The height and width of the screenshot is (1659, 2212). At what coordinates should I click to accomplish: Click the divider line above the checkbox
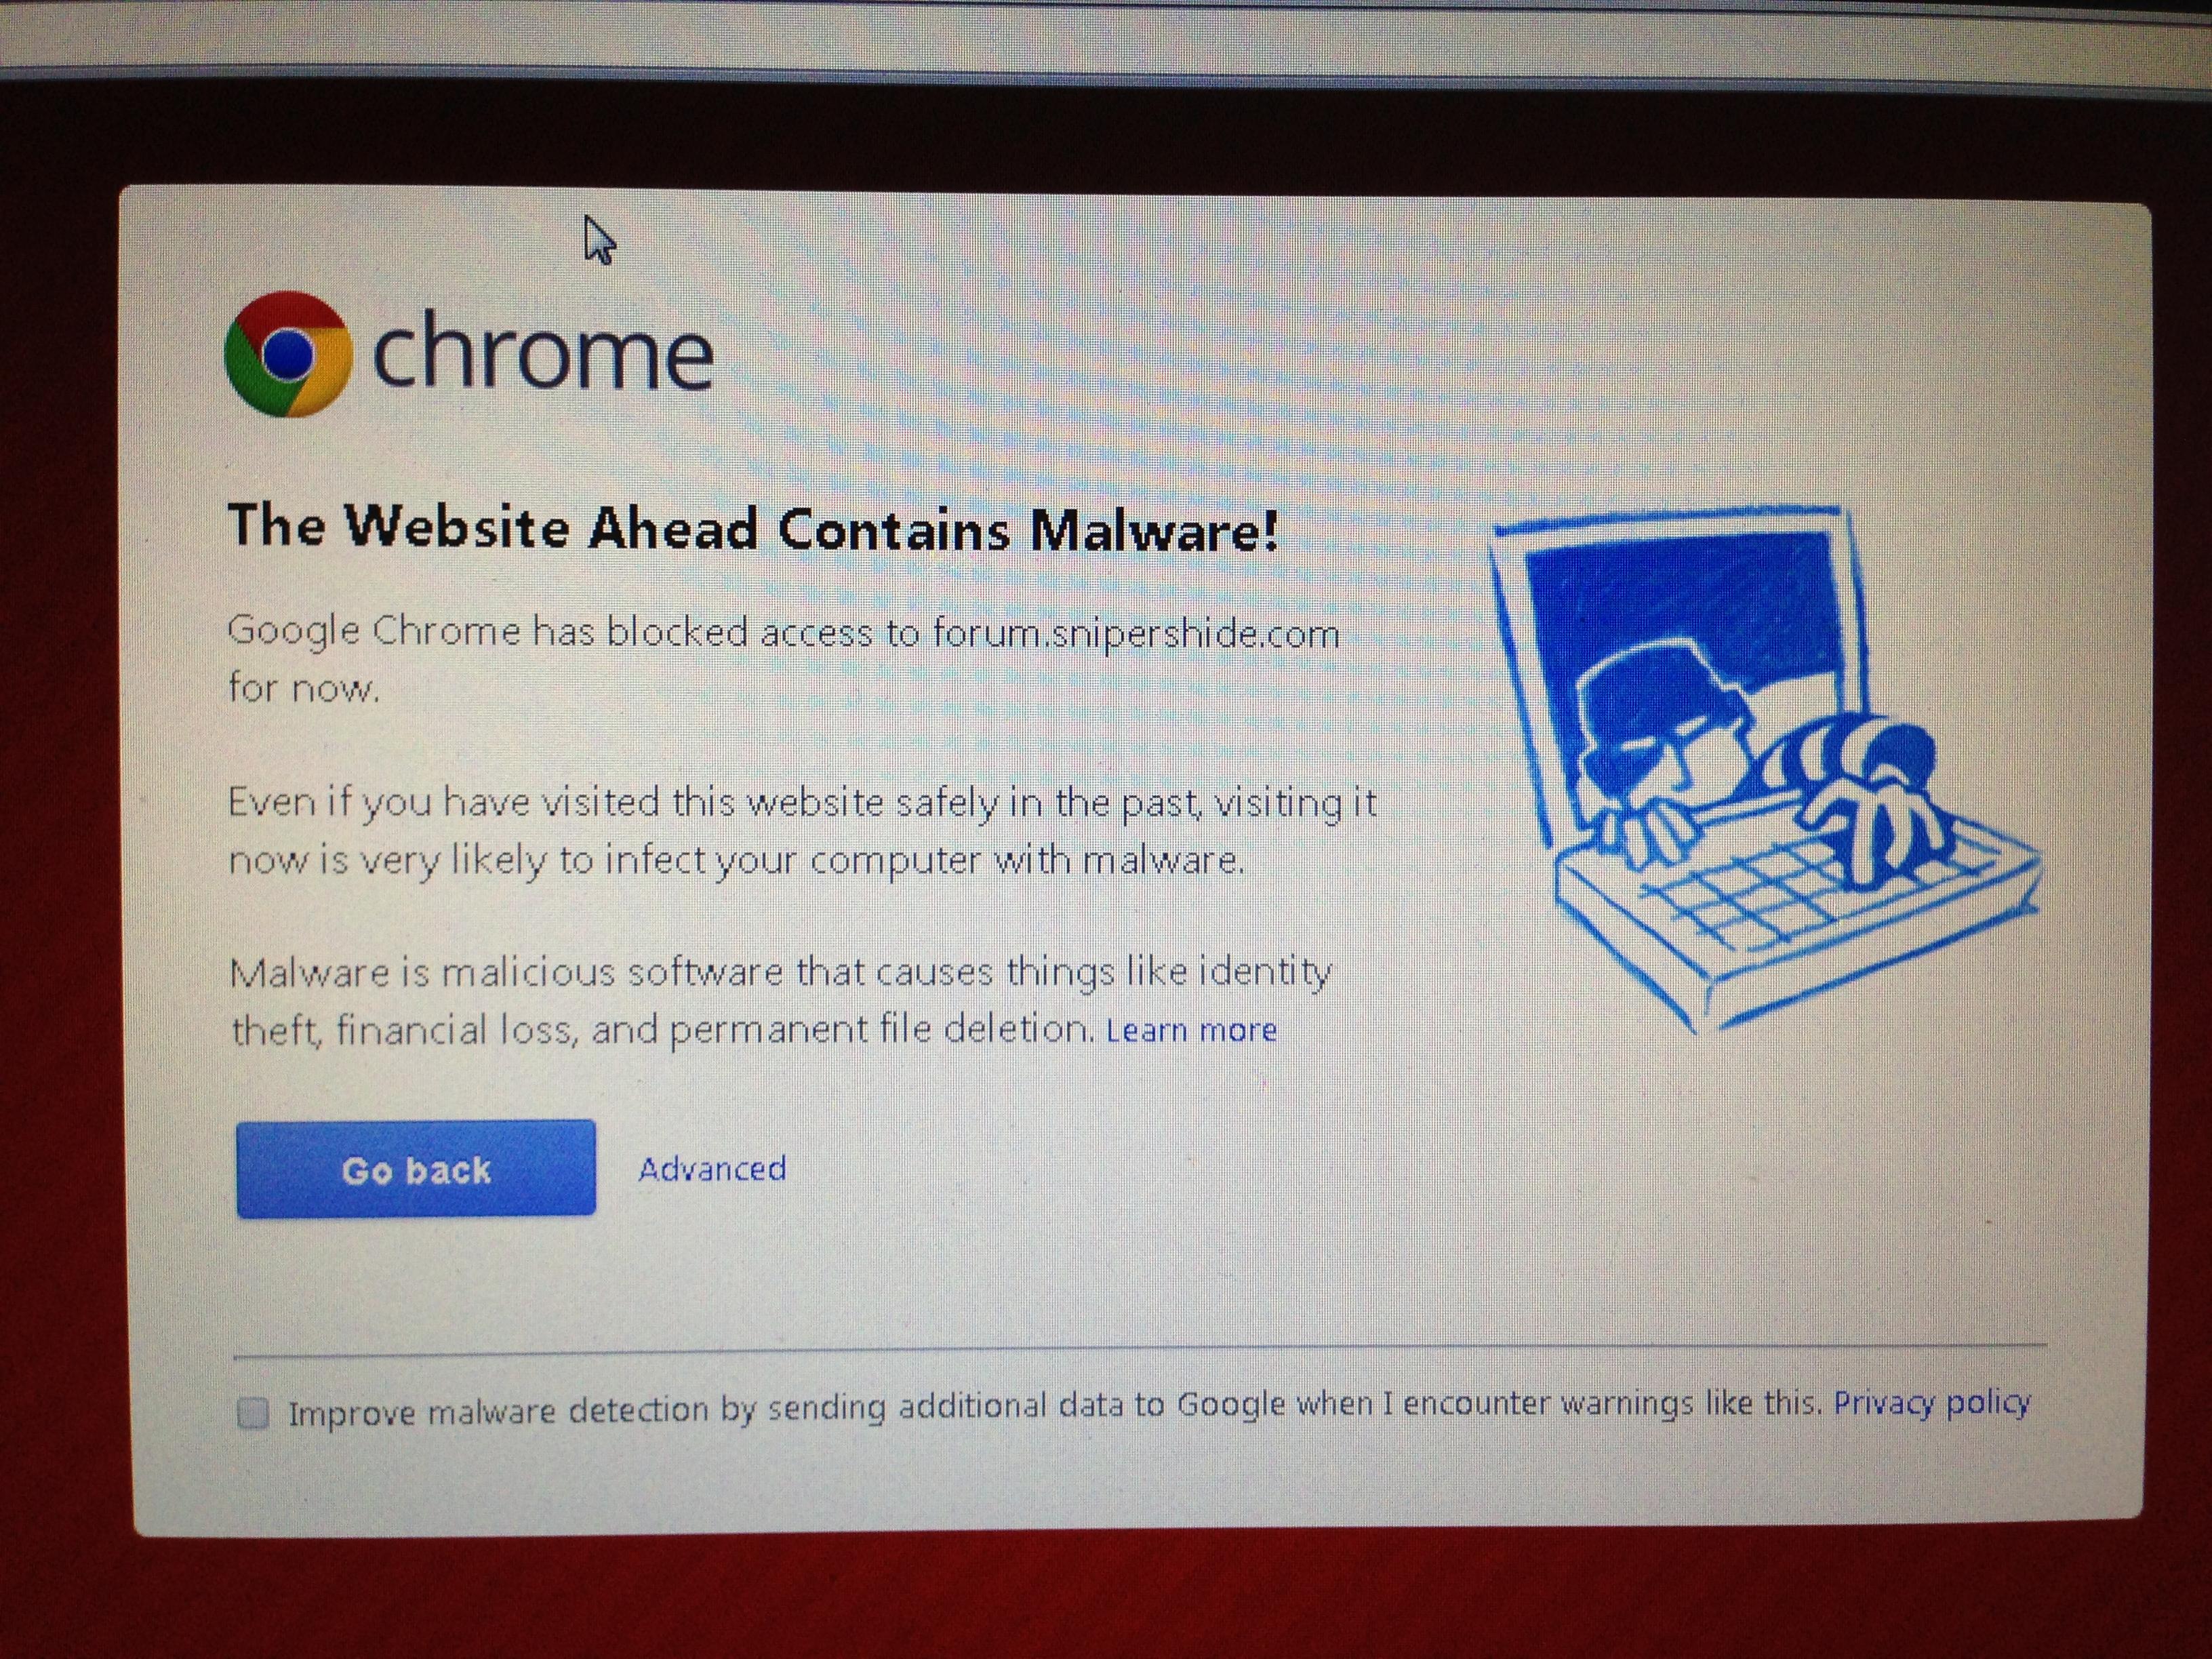point(1140,1351)
